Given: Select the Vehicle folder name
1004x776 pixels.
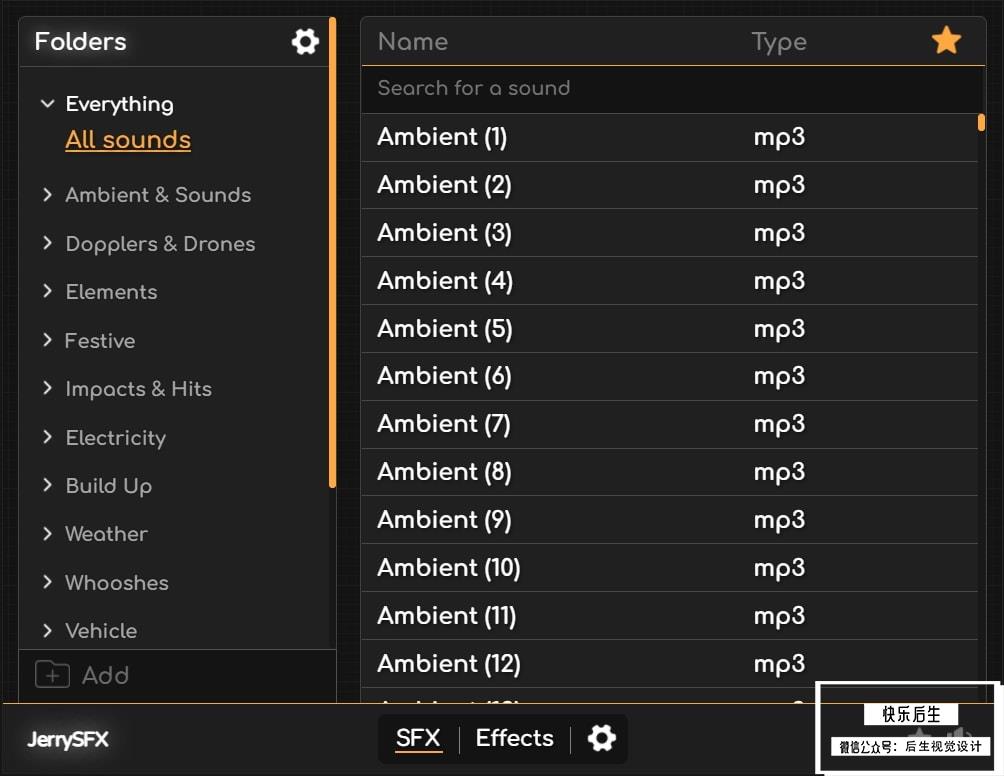Looking at the screenshot, I should click(101, 631).
